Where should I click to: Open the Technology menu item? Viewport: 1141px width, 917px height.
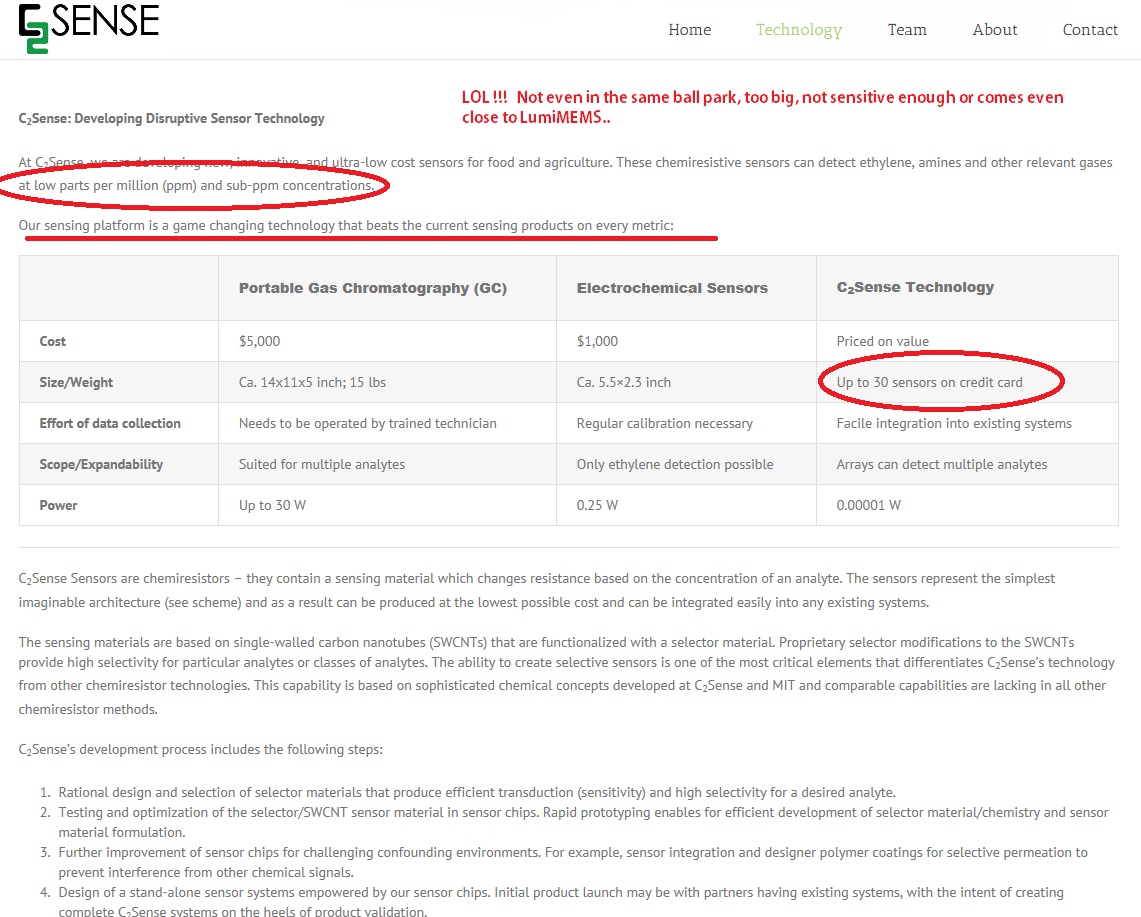click(798, 30)
